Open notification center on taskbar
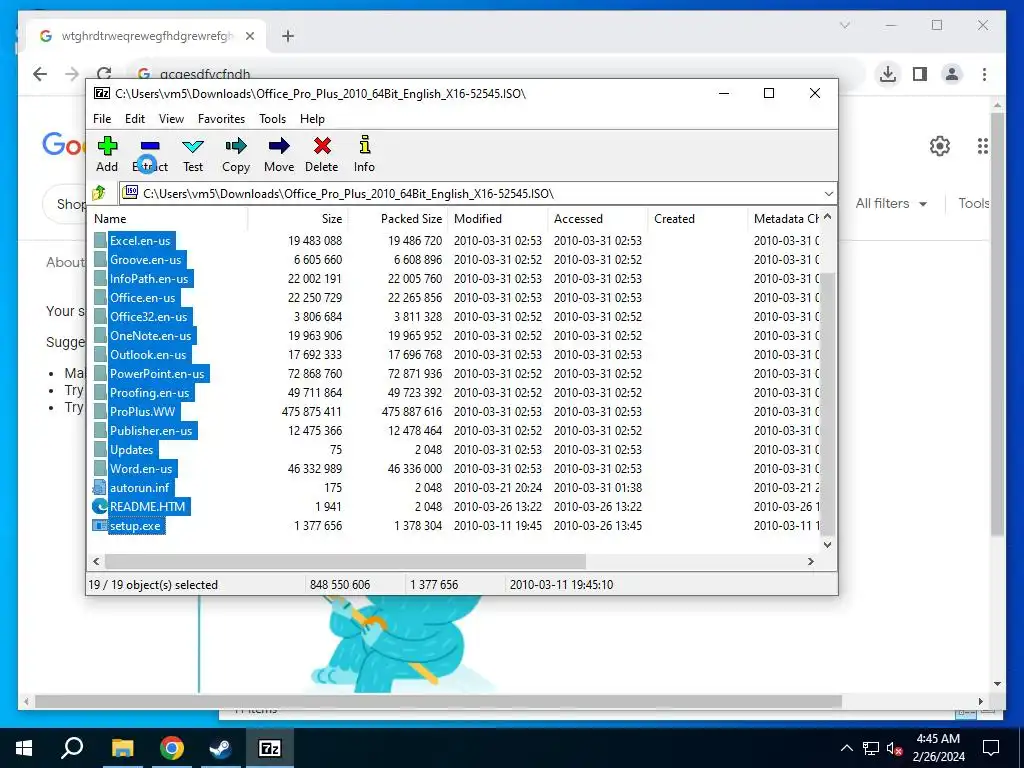This screenshot has width=1024, height=768. pyautogui.click(x=991, y=748)
